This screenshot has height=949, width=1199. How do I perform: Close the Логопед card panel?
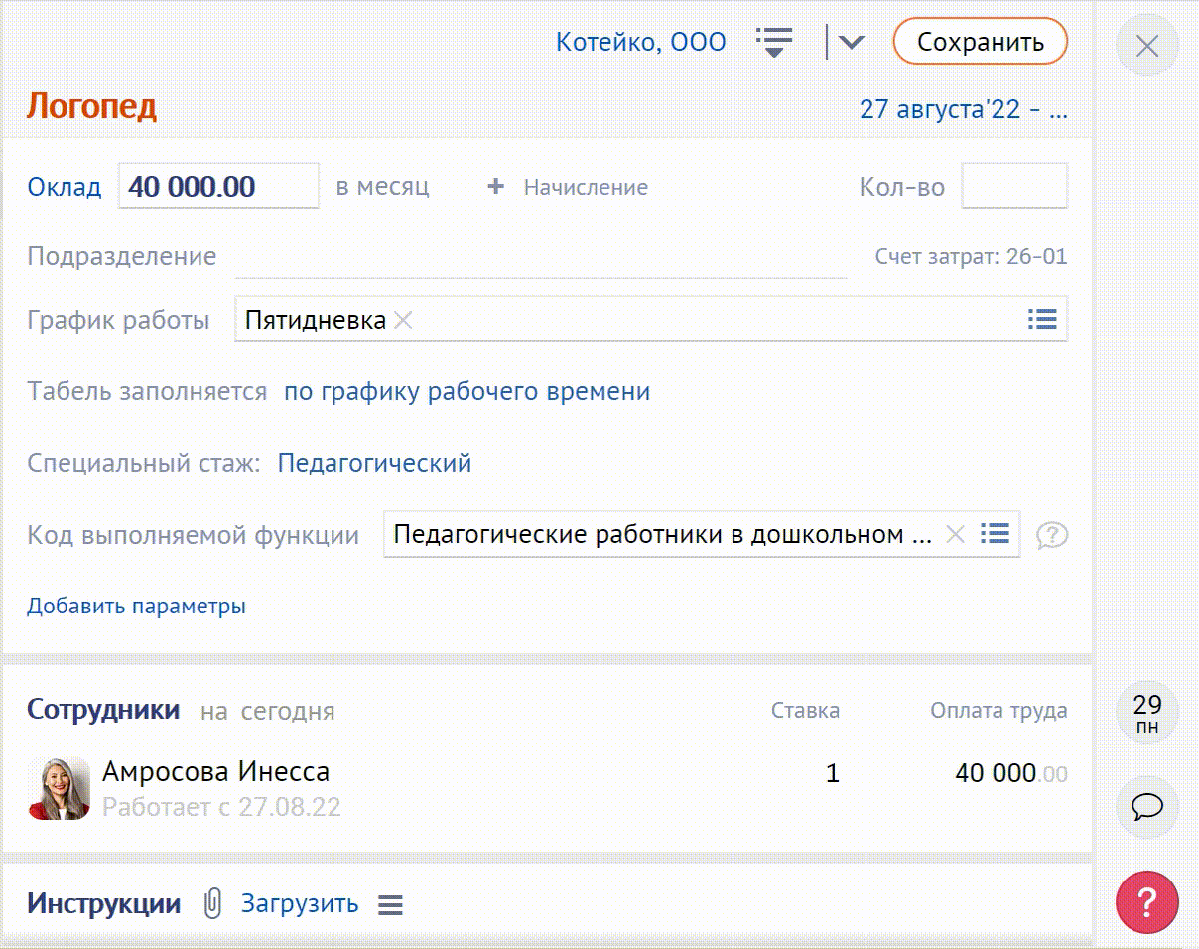click(x=1147, y=46)
